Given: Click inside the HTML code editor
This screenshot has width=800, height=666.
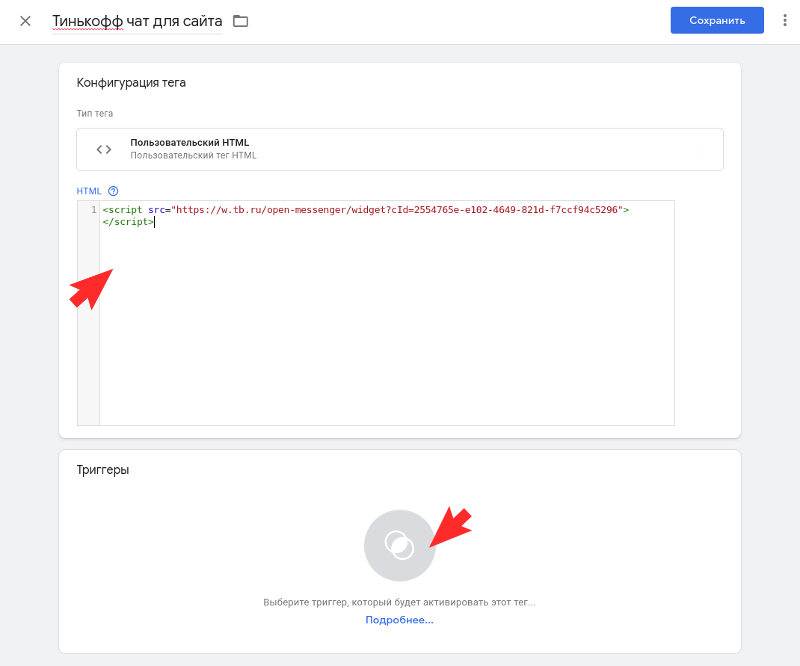Looking at the screenshot, I should pyautogui.click(x=387, y=312).
